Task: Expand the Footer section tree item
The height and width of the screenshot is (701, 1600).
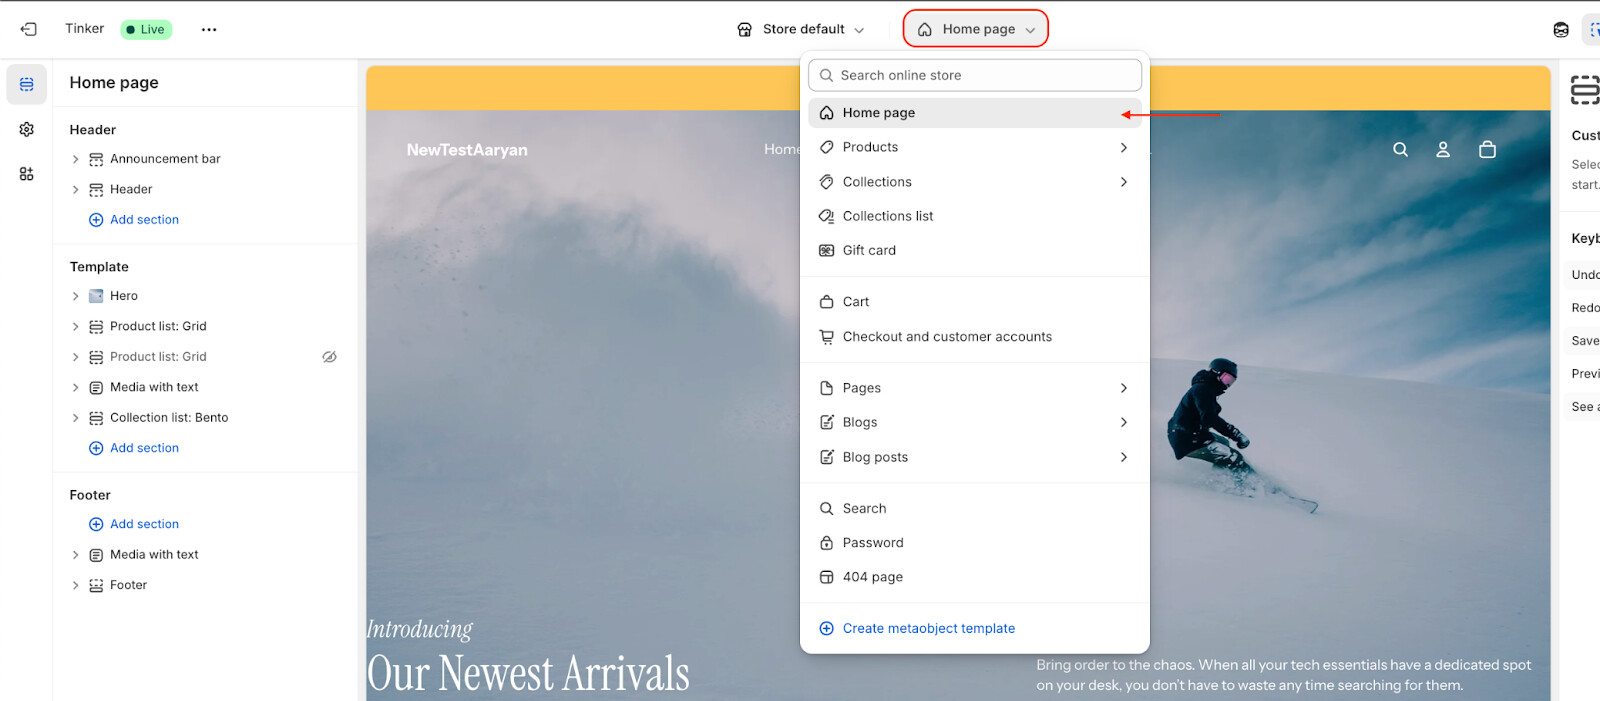Action: (x=75, y=585)
